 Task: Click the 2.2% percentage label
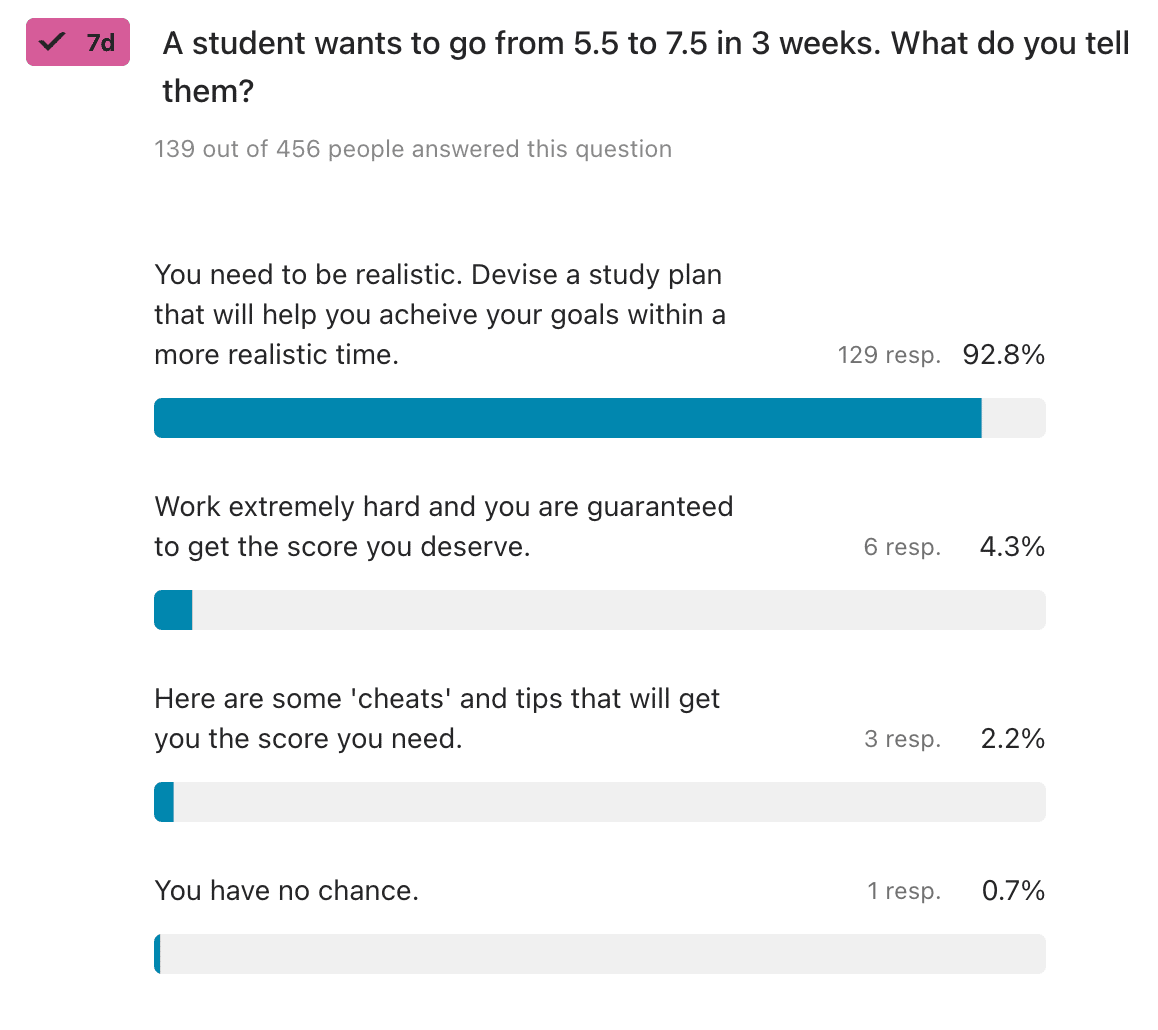(x=1013, y=739)
